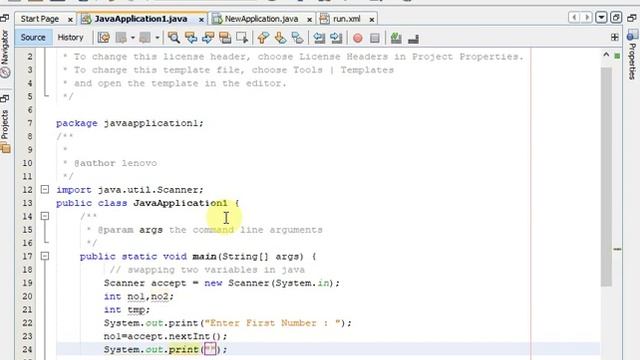Toggle Highlight Search icon
The height and width of the screenshot is (360, 640).
point(225,38)
